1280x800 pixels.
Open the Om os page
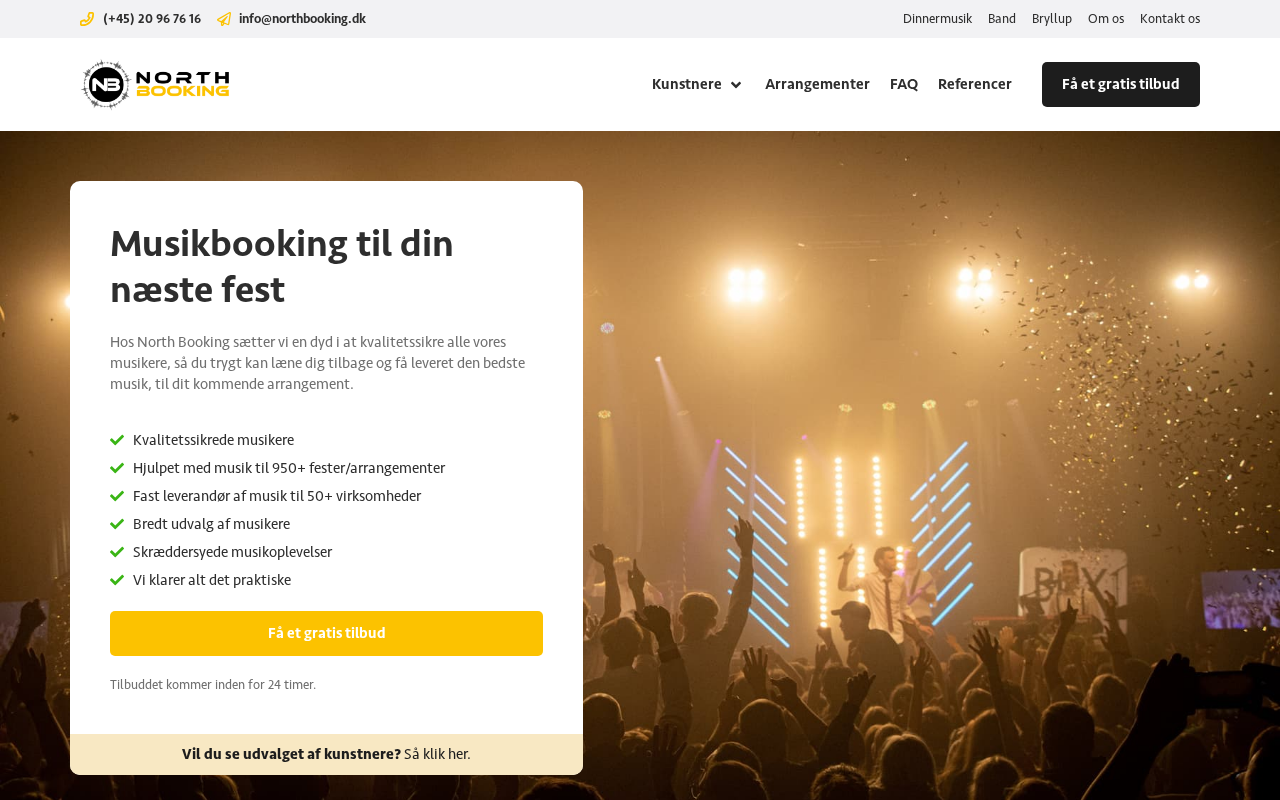tap(1106, 19)
